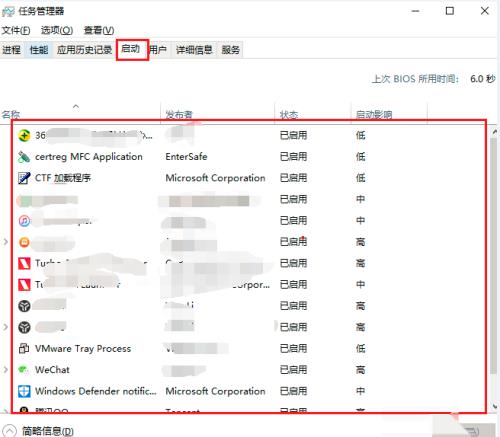
Task: Switch to the 性能 tab
Action: (x=39, y=50)
